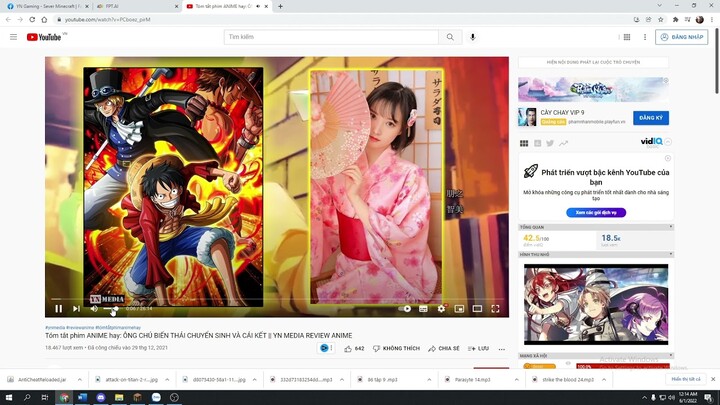The width and height of the screenshot is (720, 405).
Task: Open the player settings gear
Action: pyautogui.click(x=441, y=309)
